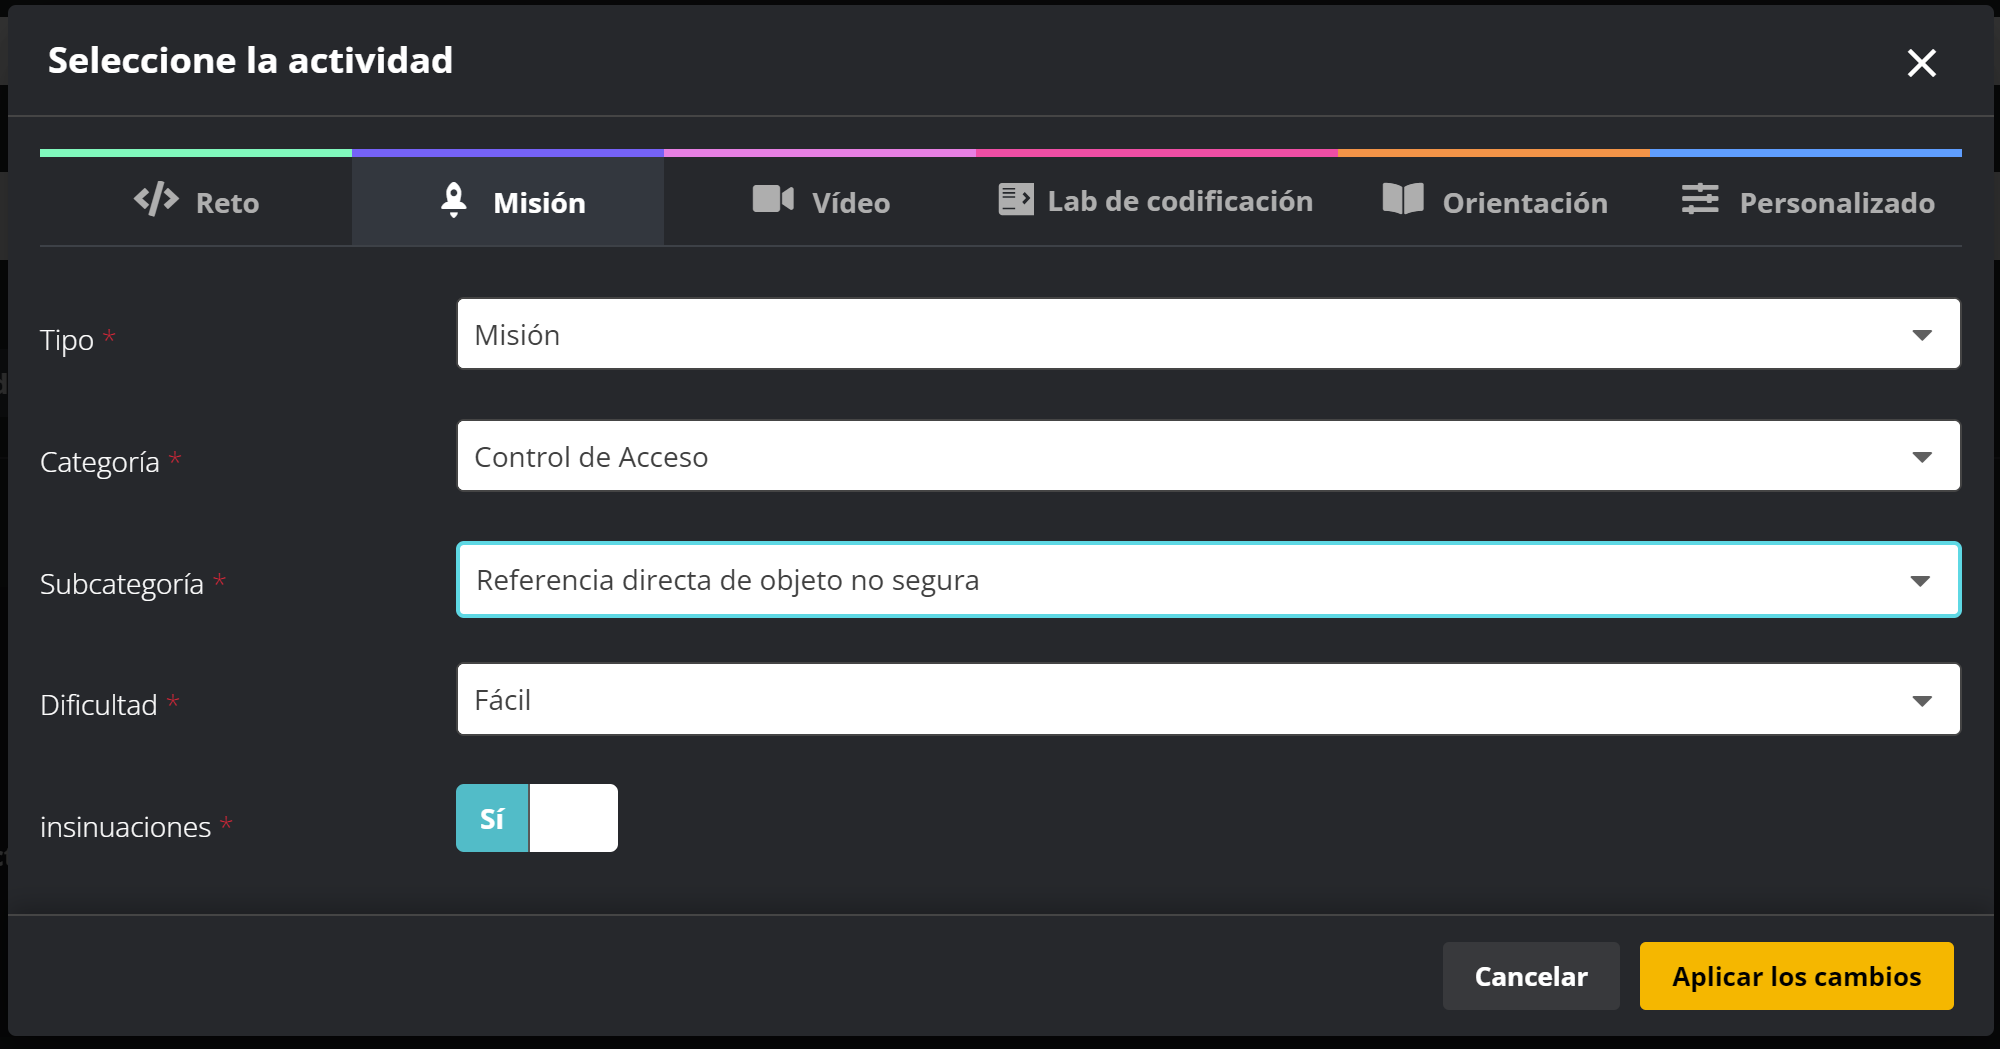Click the open book Orientación icon
The width and height of the screenshot is (2000, 1049).
point(1403,199)
